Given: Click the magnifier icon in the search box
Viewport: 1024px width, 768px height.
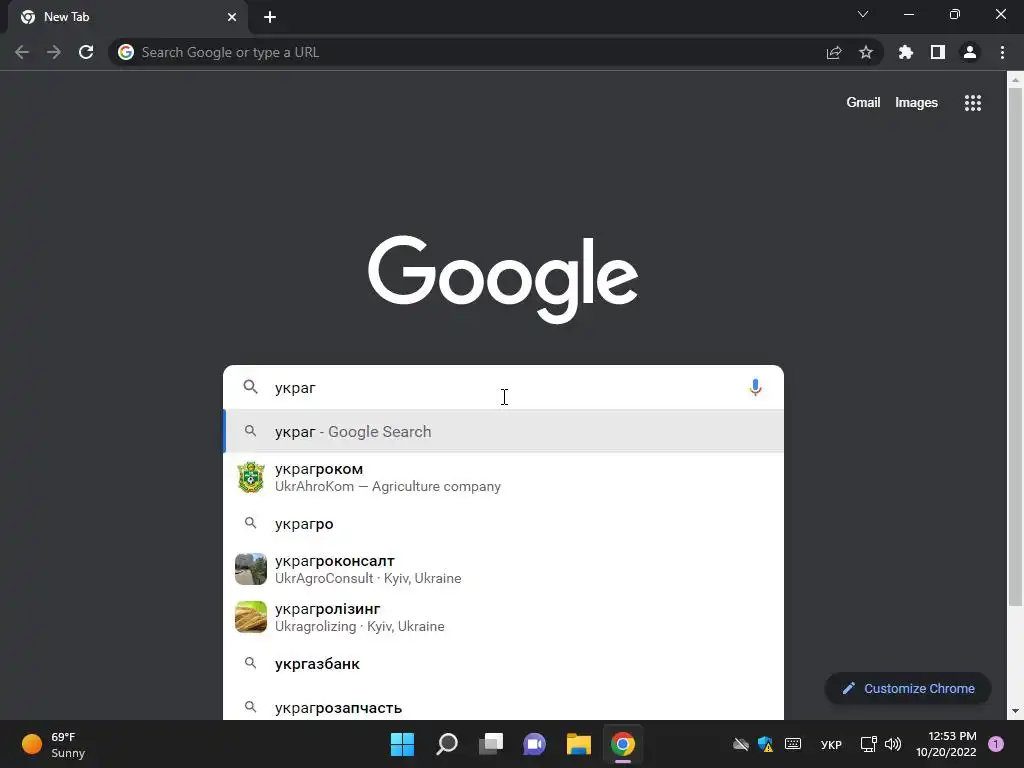Looking at the screenshot, I should click(250, 387).
